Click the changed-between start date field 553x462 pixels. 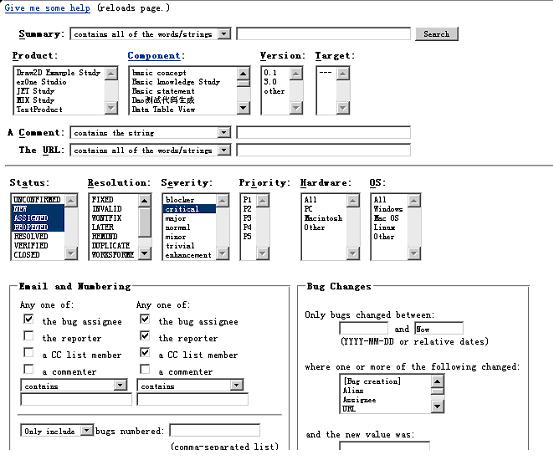(364, 329)
